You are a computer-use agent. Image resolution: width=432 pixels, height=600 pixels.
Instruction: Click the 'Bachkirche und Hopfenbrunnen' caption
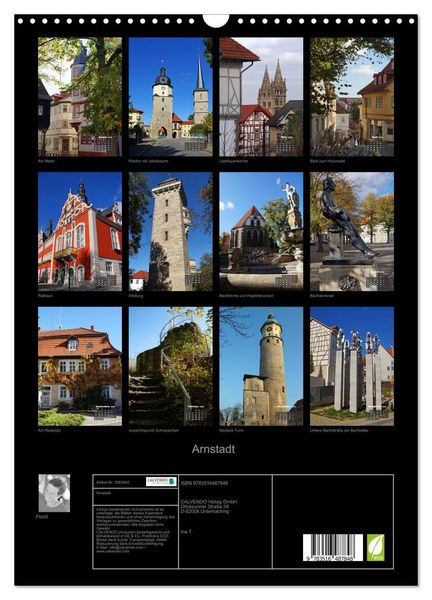pyautogui.click(x=246, y=296)
